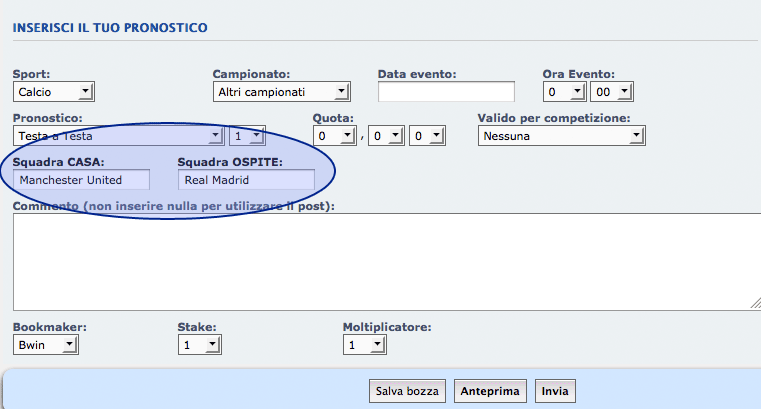Open the Moltiplicatore dropdown
The width and height of the screenshot is (761, 409).
pos(365,344)
